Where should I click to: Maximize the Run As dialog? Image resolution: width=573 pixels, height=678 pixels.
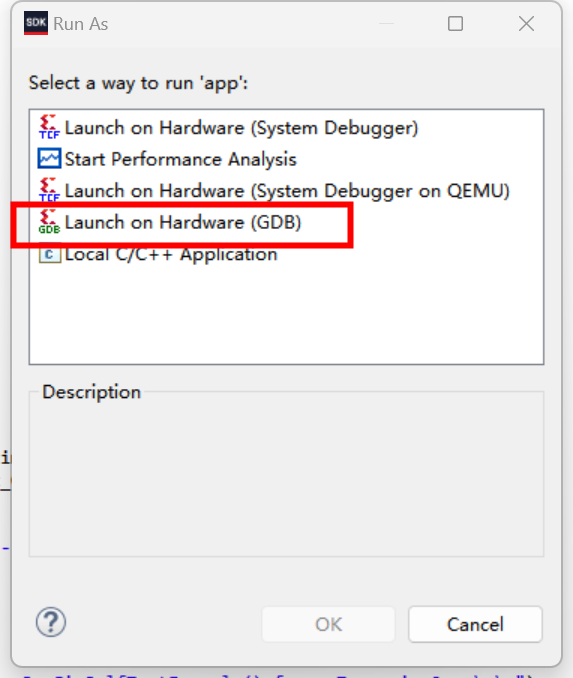point(455,23)
